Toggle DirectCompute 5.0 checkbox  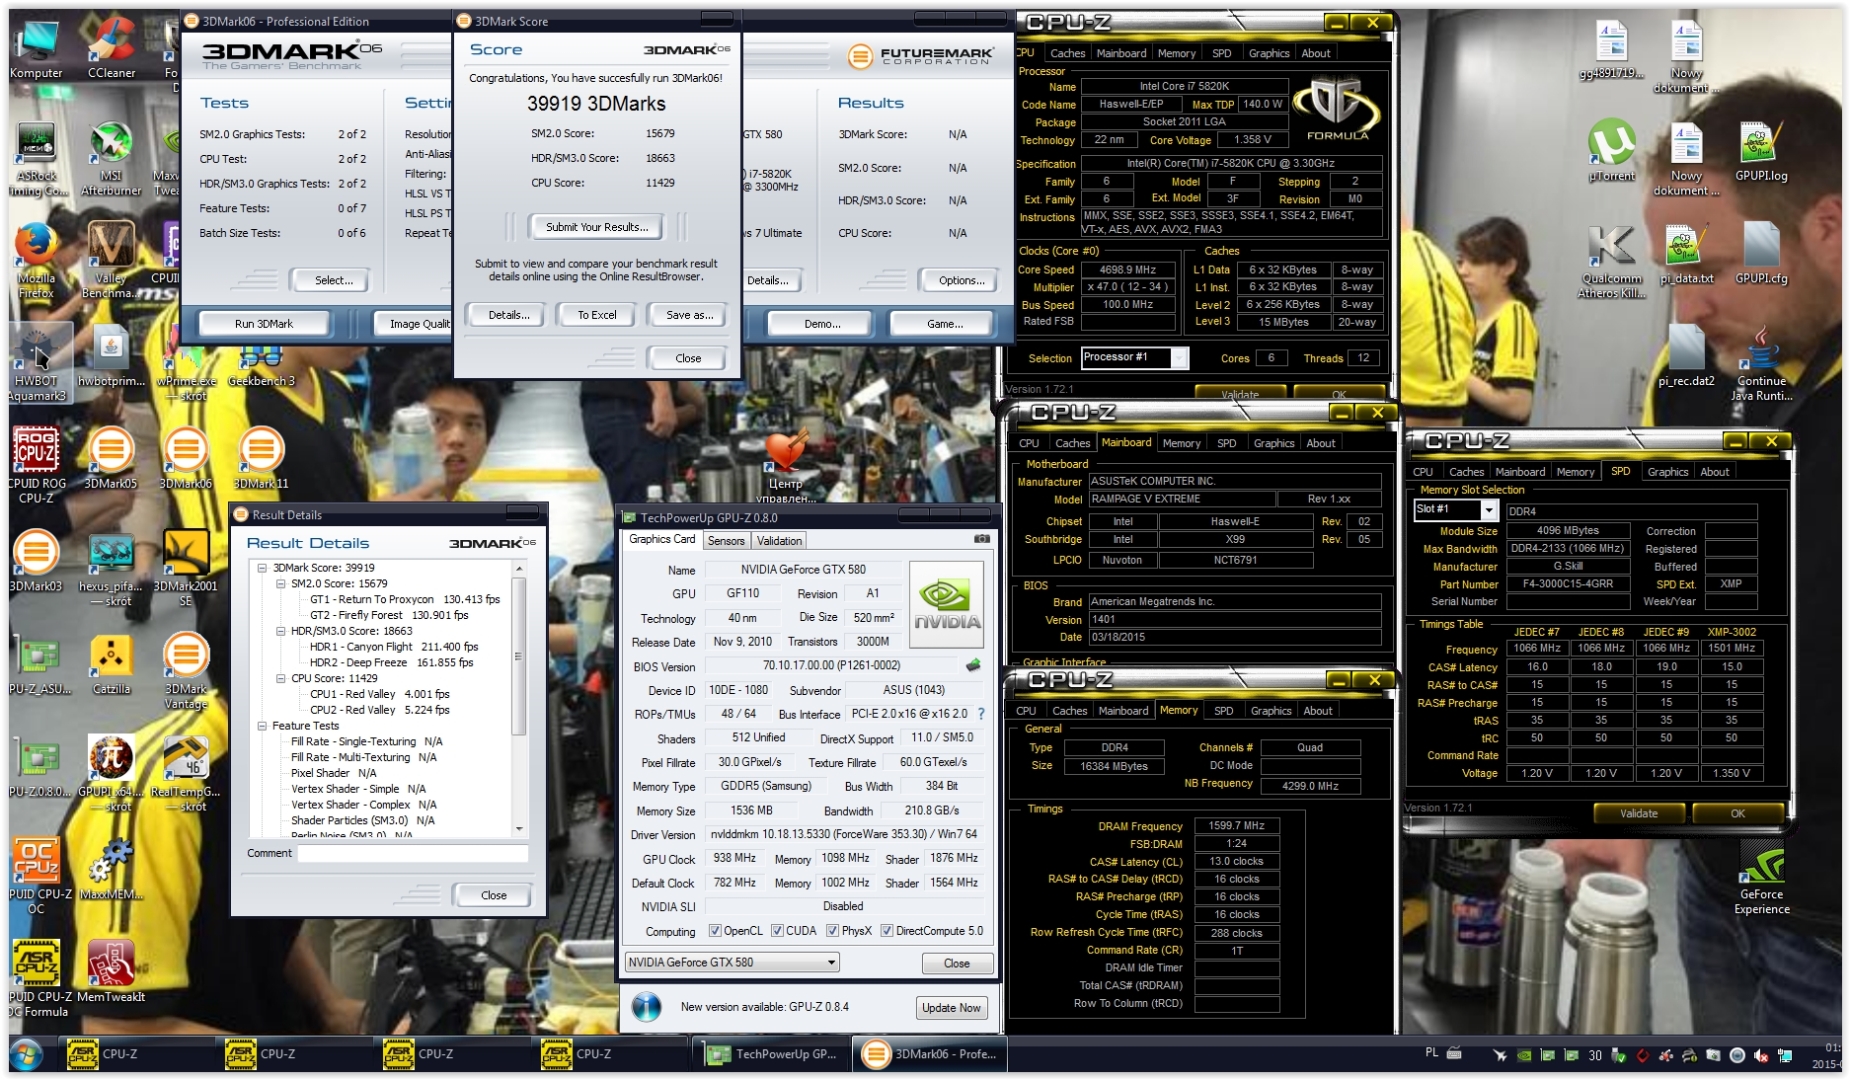[886, 931]
